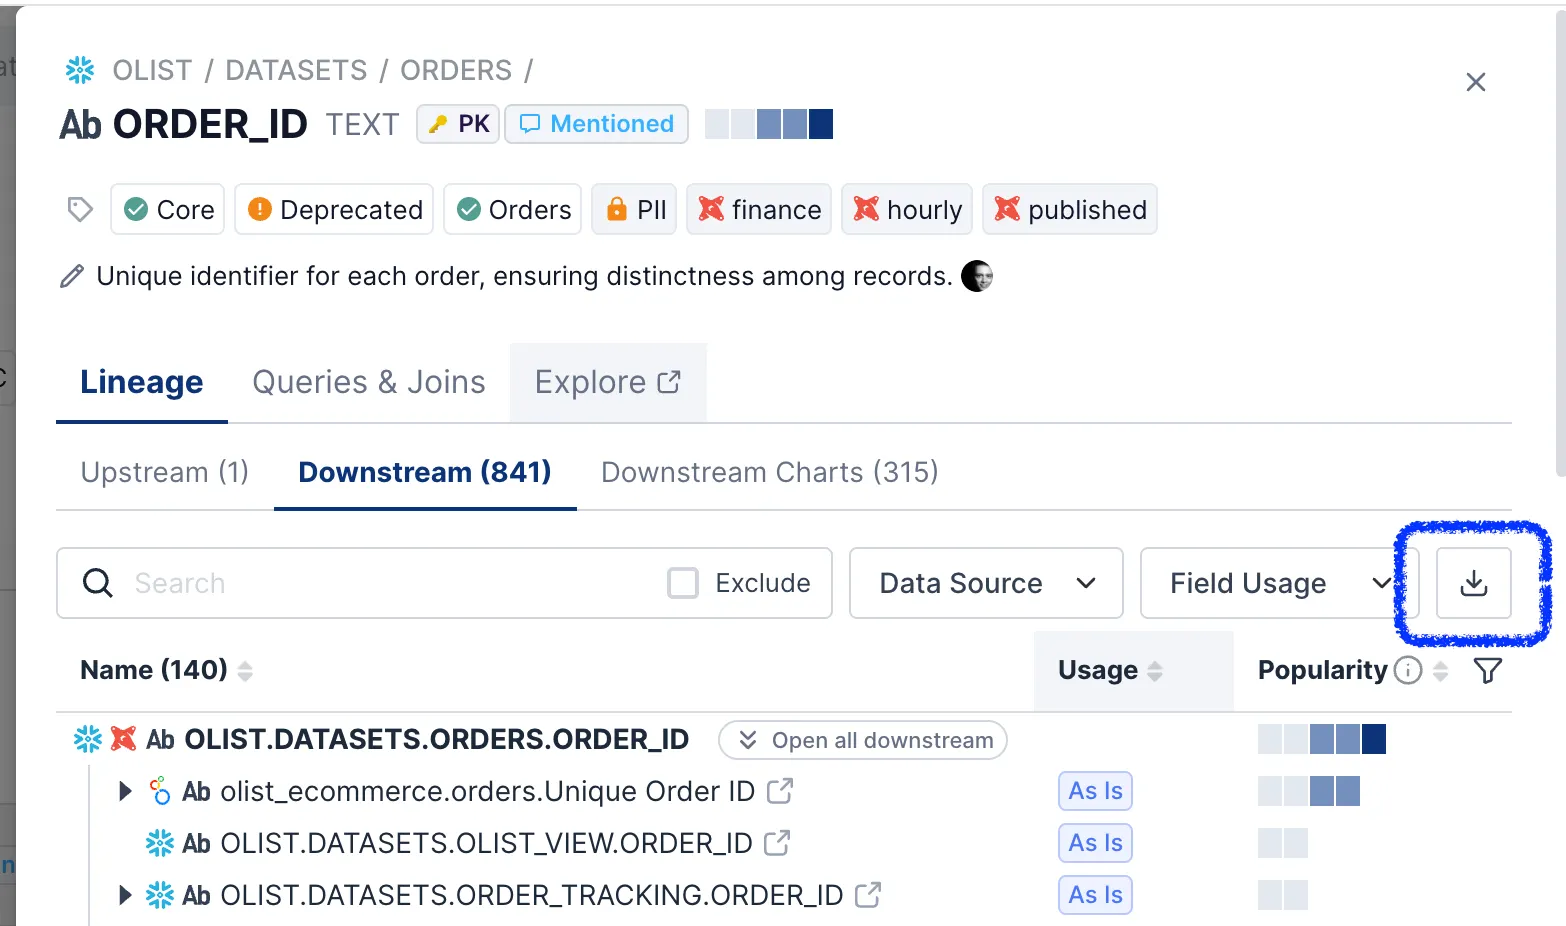Screen dimensions: 1566x926
Task: Open external link for OLIST_VIEW.ORDER_ID
Action: pos(777,843)
